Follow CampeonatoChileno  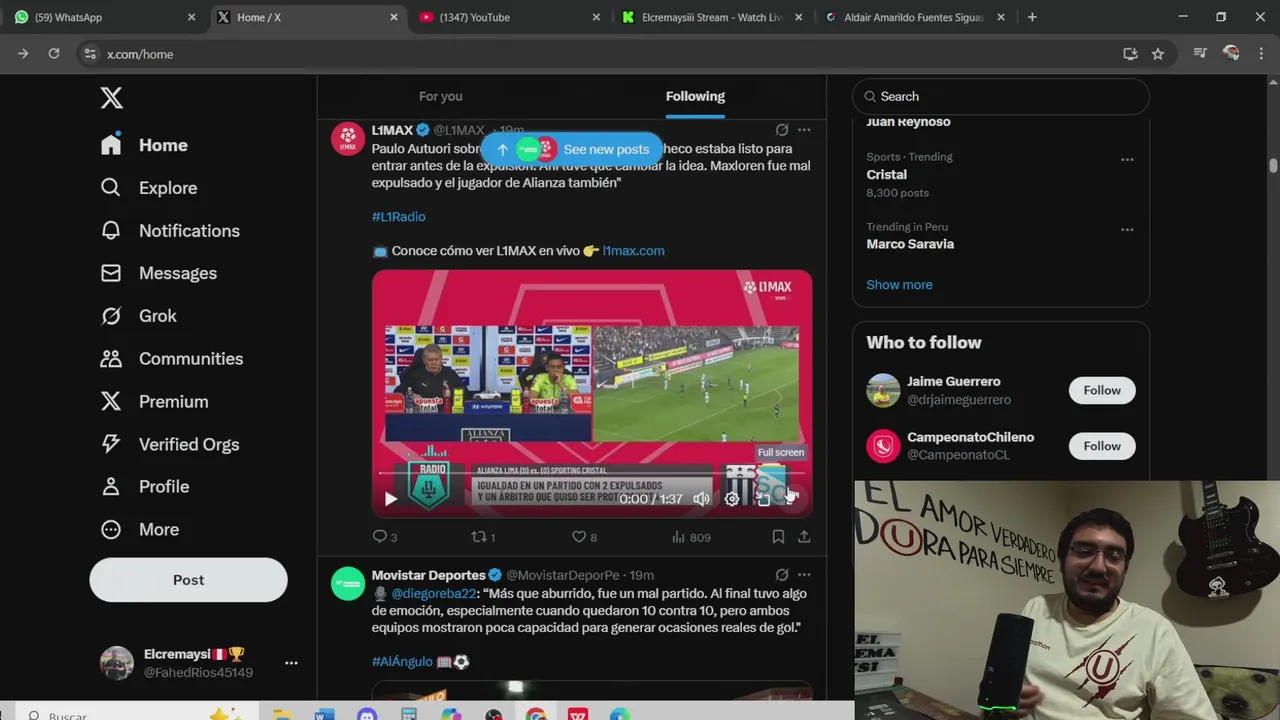tap(1102, 446)
